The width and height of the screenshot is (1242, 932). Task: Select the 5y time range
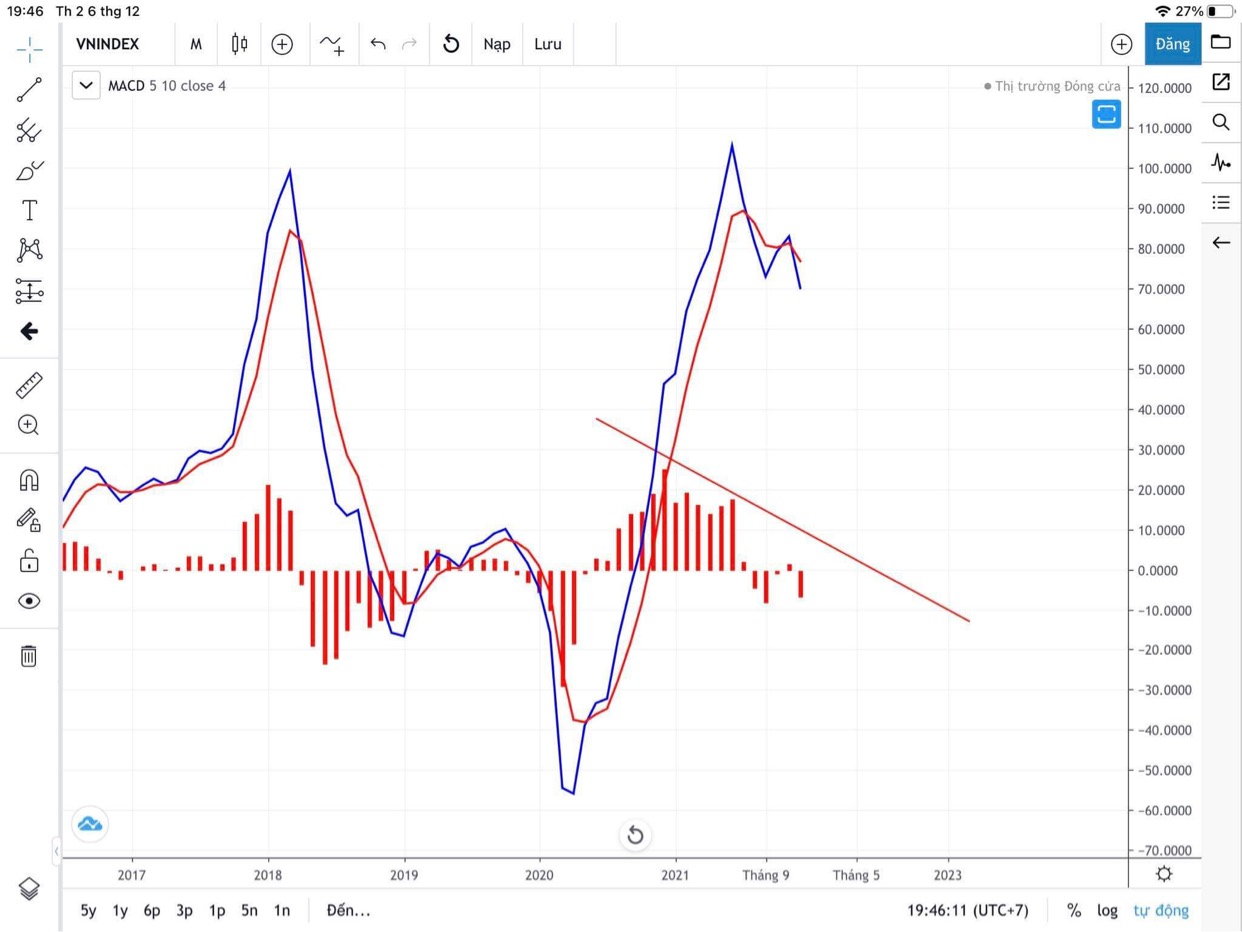88,910
